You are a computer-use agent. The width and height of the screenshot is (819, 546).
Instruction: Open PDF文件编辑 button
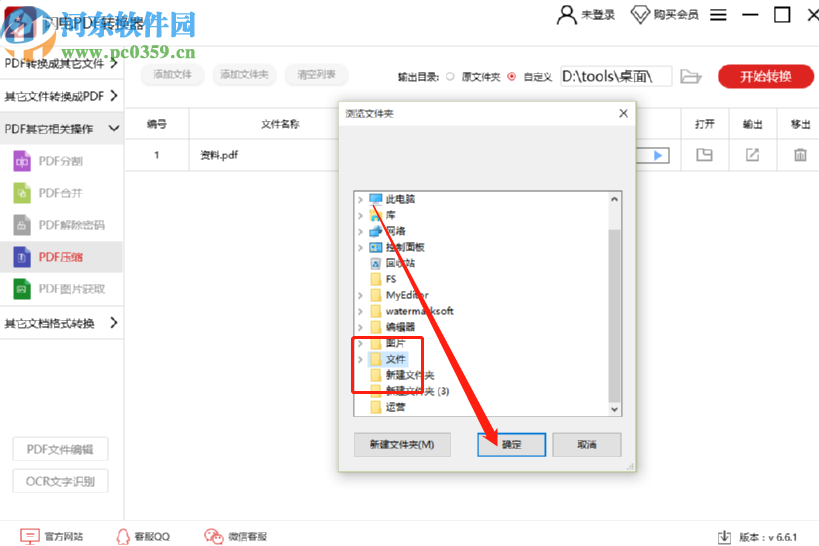pos(60,449)
